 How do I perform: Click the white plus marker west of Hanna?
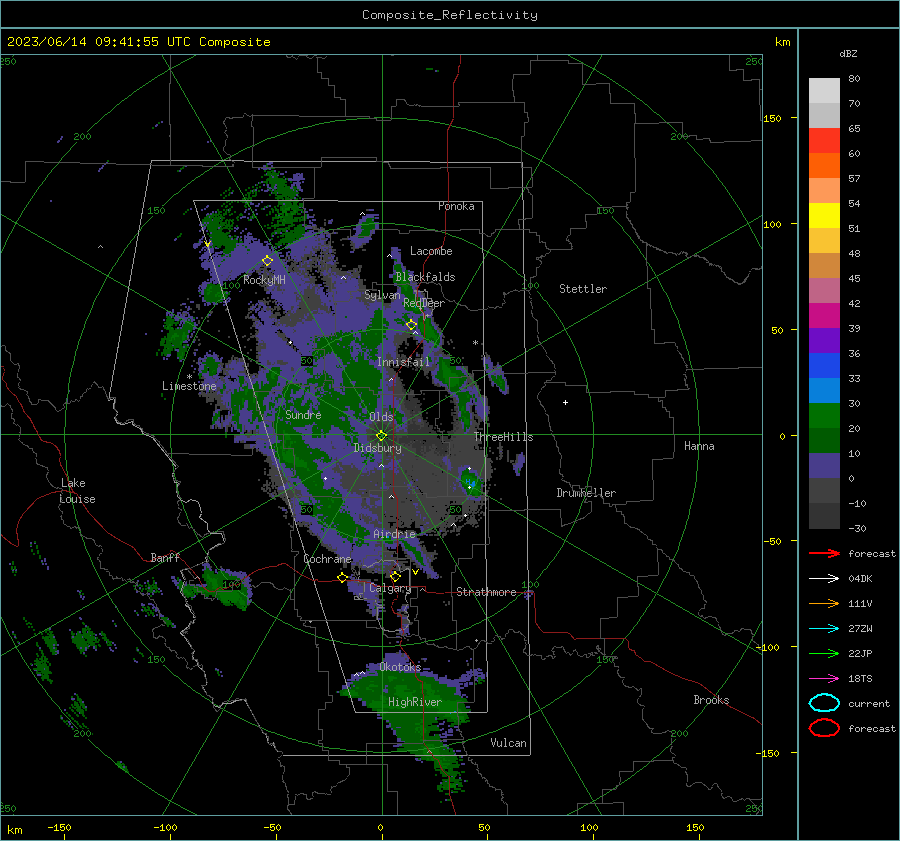[565, 402]
